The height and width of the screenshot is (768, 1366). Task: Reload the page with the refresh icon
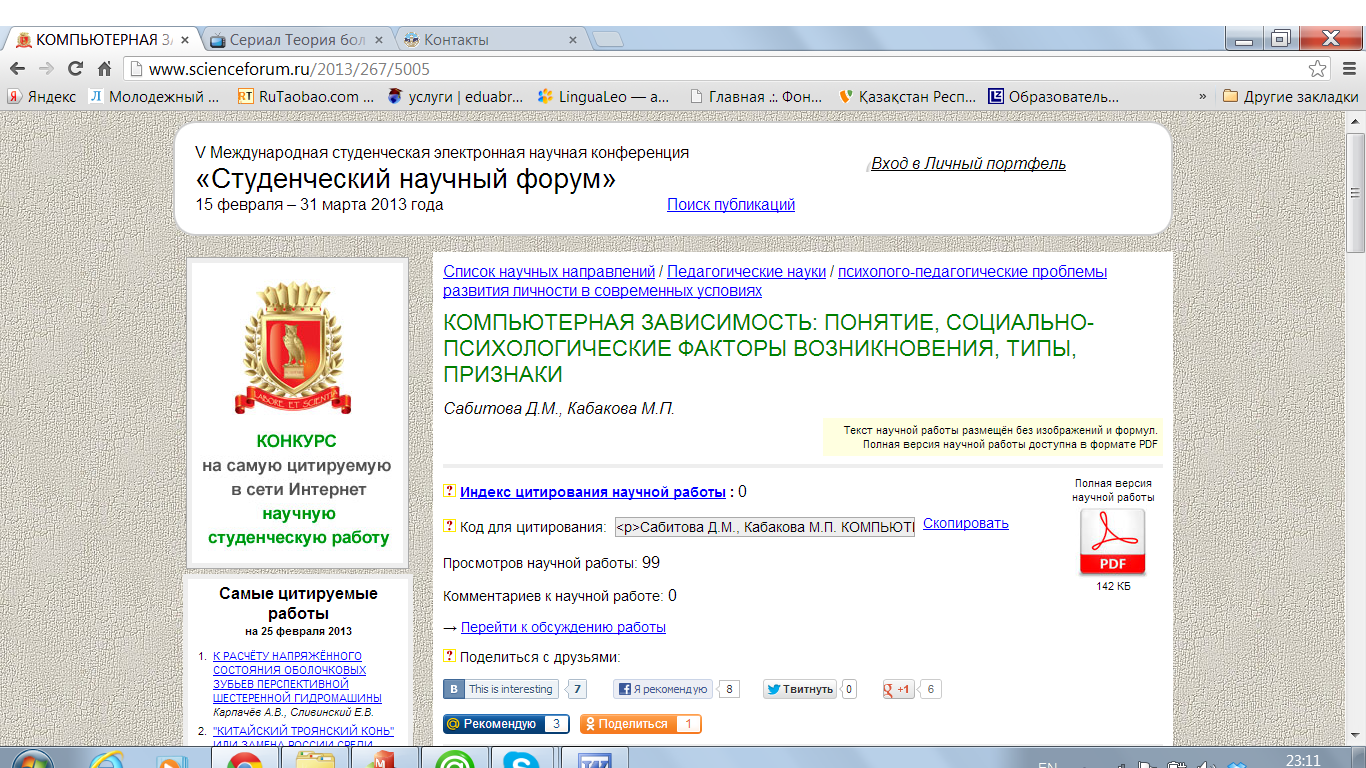(x=75, y=69)
